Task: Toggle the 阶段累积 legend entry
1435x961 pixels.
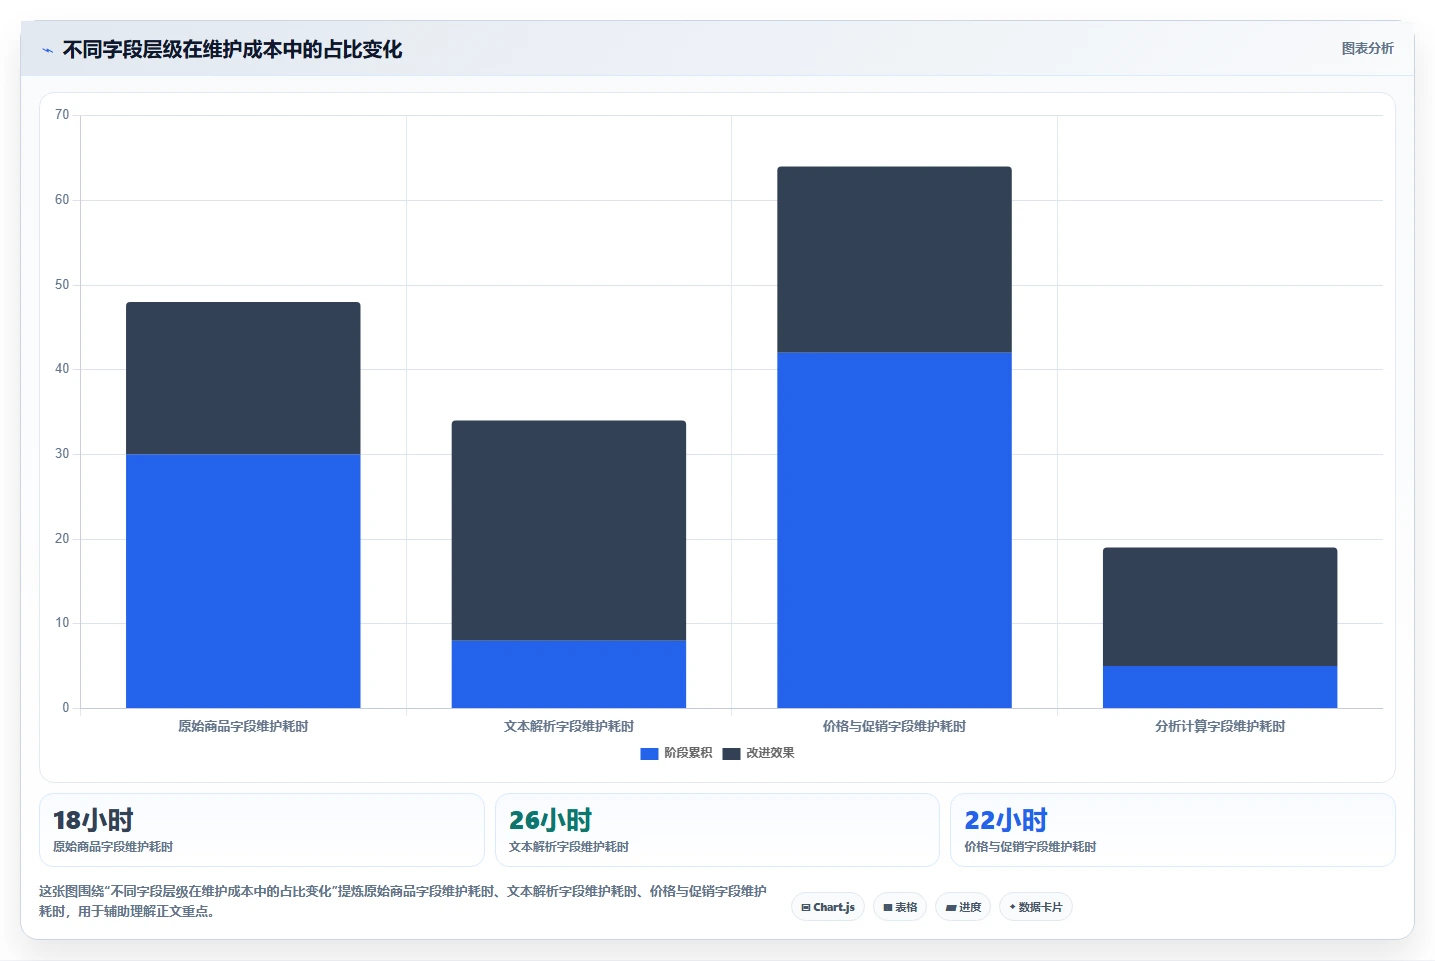Action: click(x=677, y=753)
